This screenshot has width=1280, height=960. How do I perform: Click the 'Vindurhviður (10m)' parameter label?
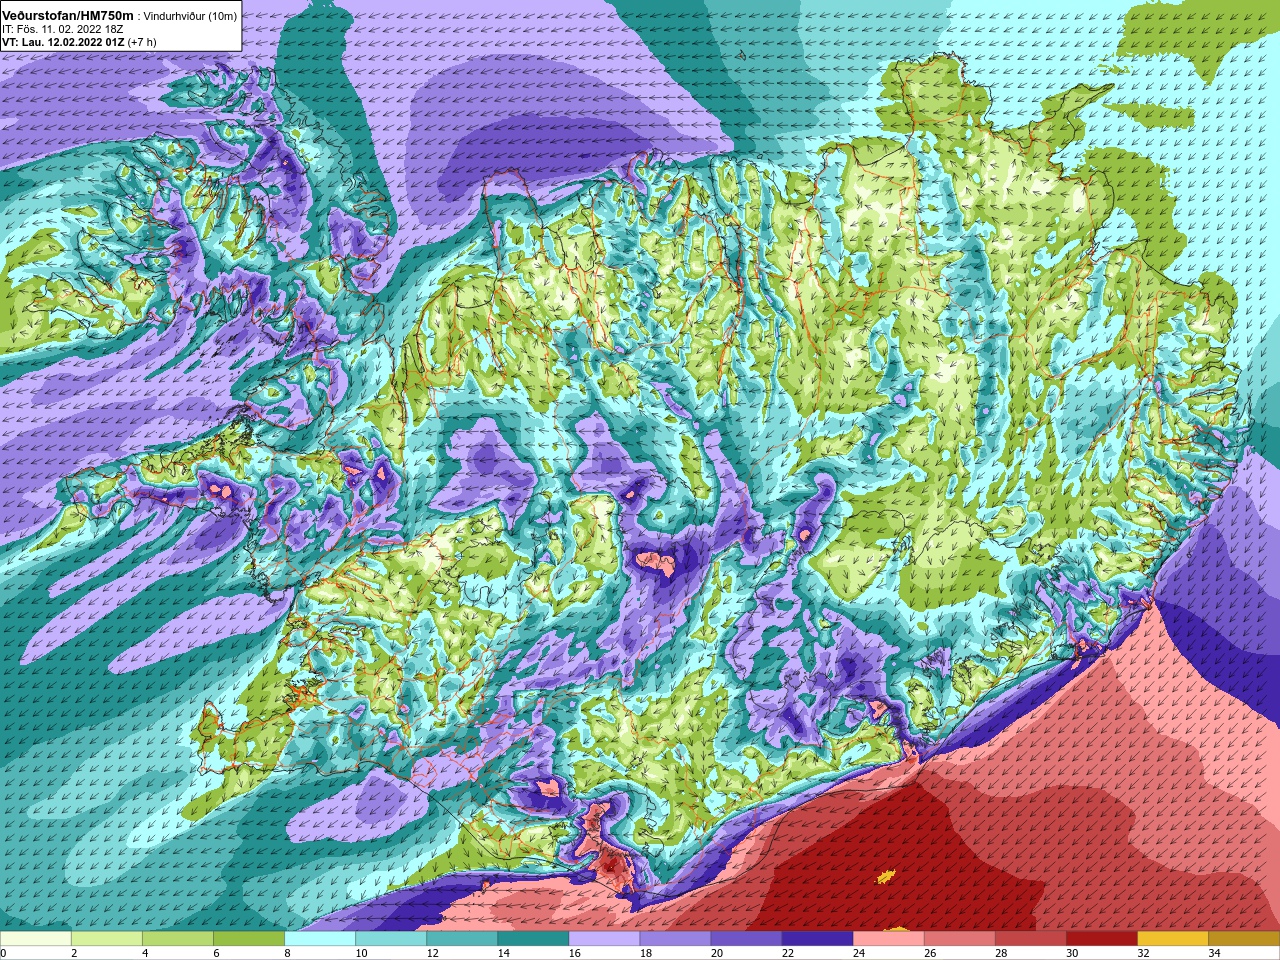point(191,17)
